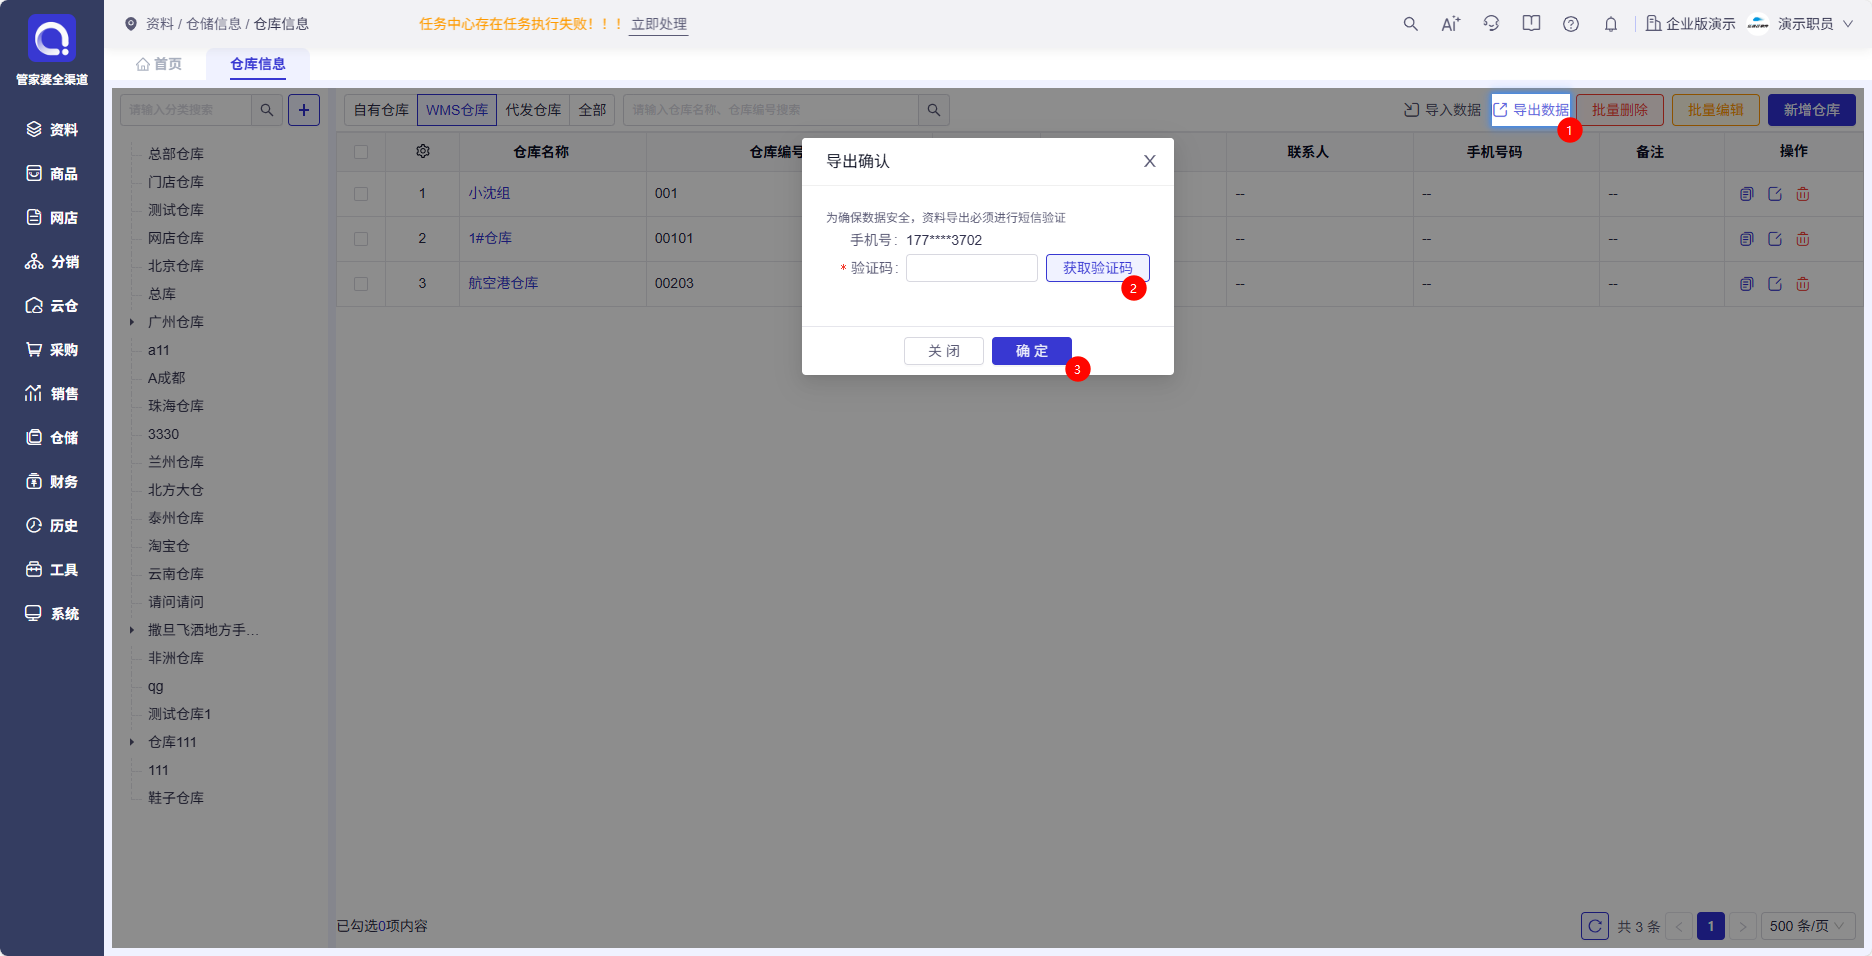The width and height of the screenshot is (1872, 956).
Task: Open the AI assistant icon
Action: (x=1450, y=24)
